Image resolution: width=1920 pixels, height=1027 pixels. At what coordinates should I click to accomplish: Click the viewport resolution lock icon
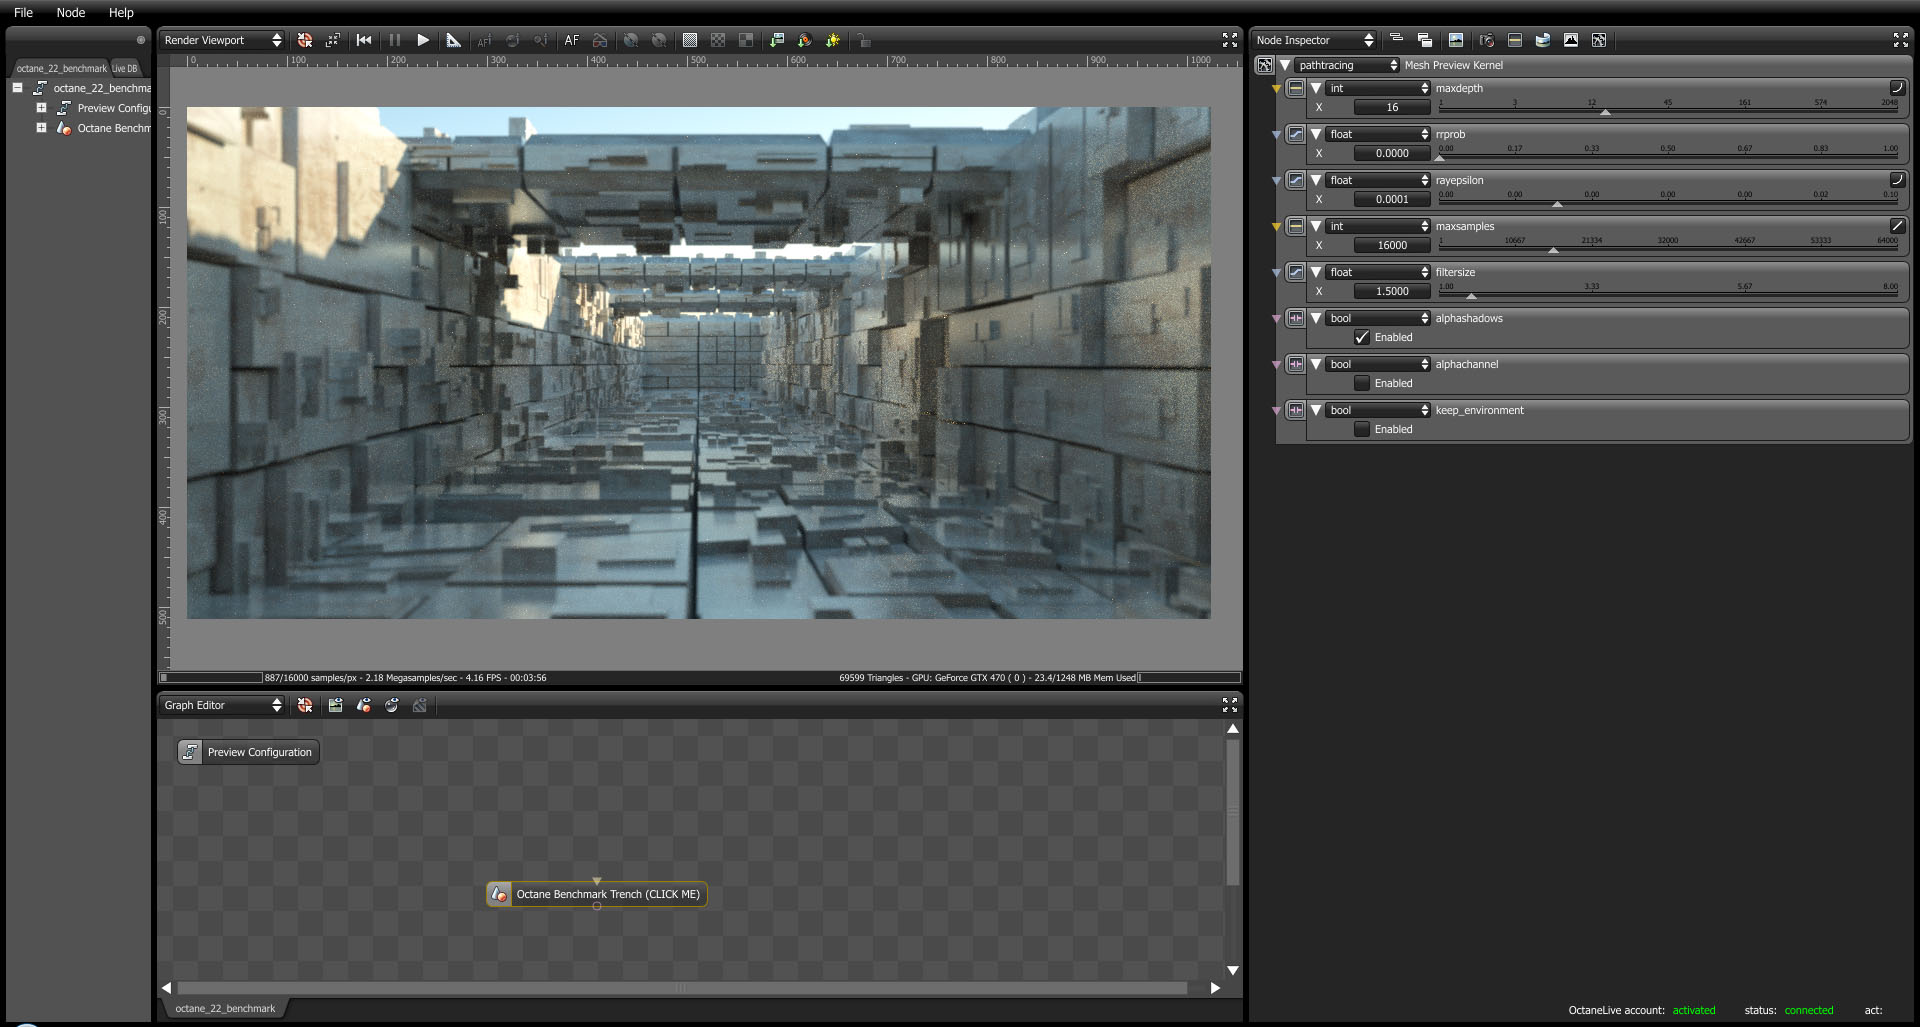[x=333, y=40]
